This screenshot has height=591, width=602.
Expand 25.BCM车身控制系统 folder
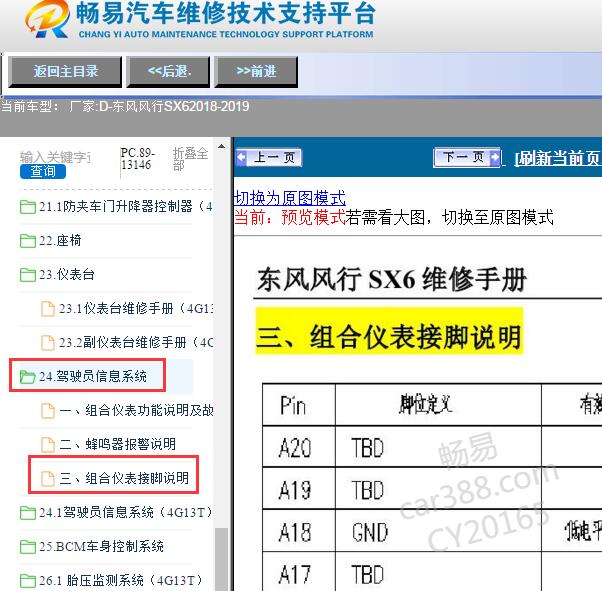click(101, 546)
